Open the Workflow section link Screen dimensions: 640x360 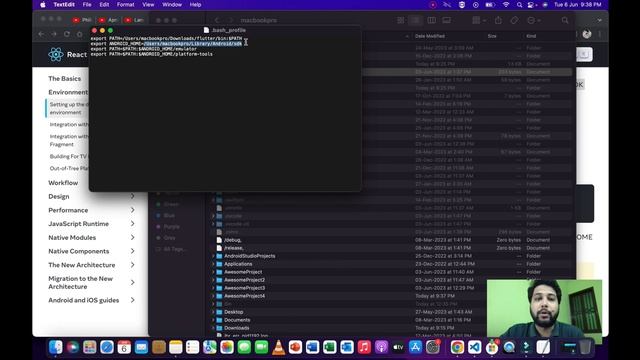[x=63, y=183]
